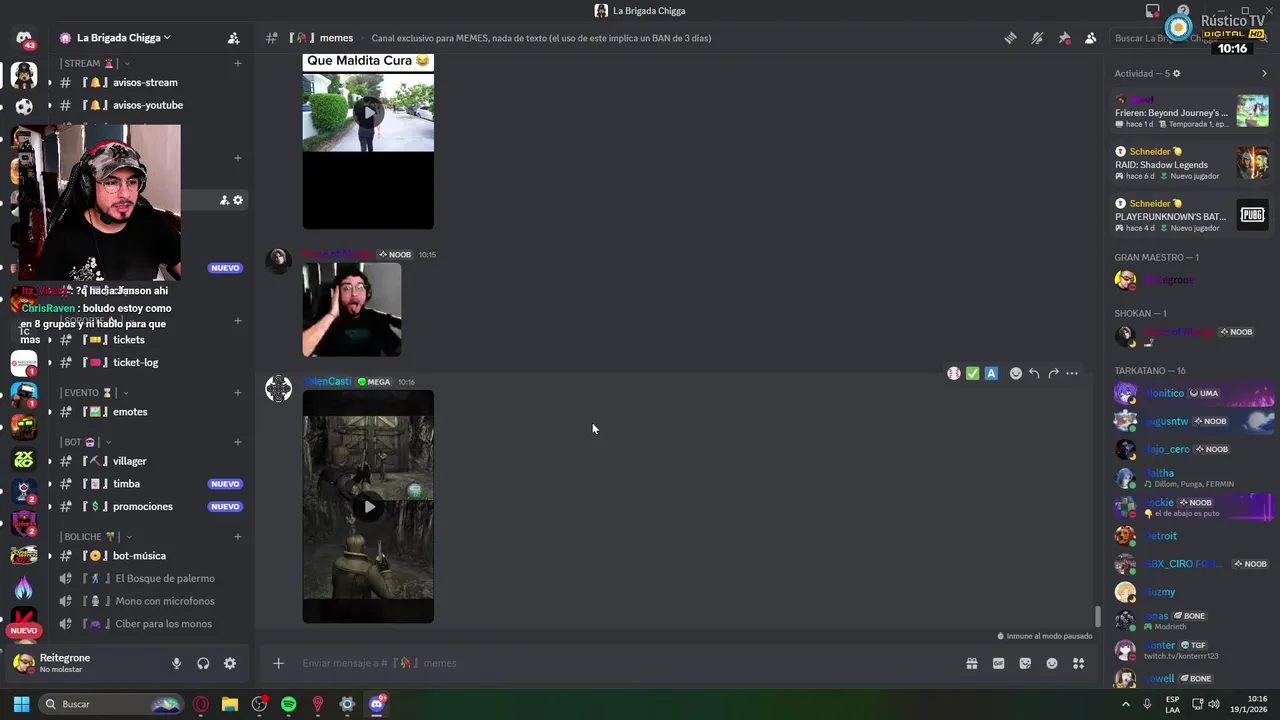The width and height of the screenshot is (1280, 720).
Task: Expand Activity panel chevron arrow
Action: coord(1264,73)
